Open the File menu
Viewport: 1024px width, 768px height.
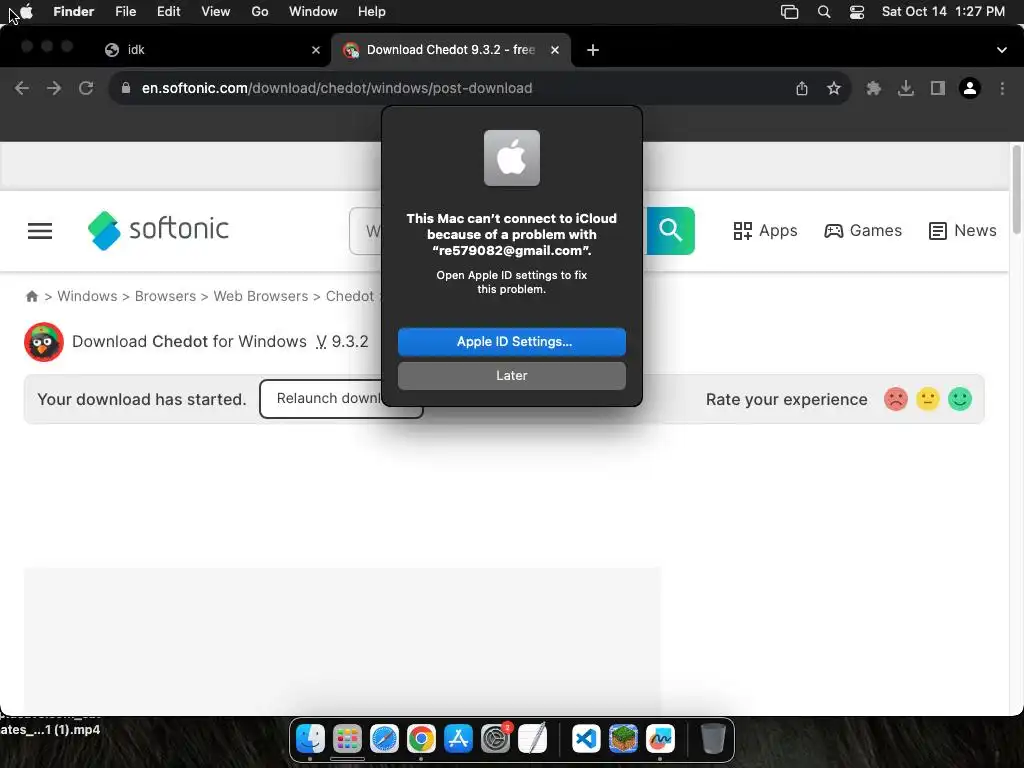click(125, 12)
